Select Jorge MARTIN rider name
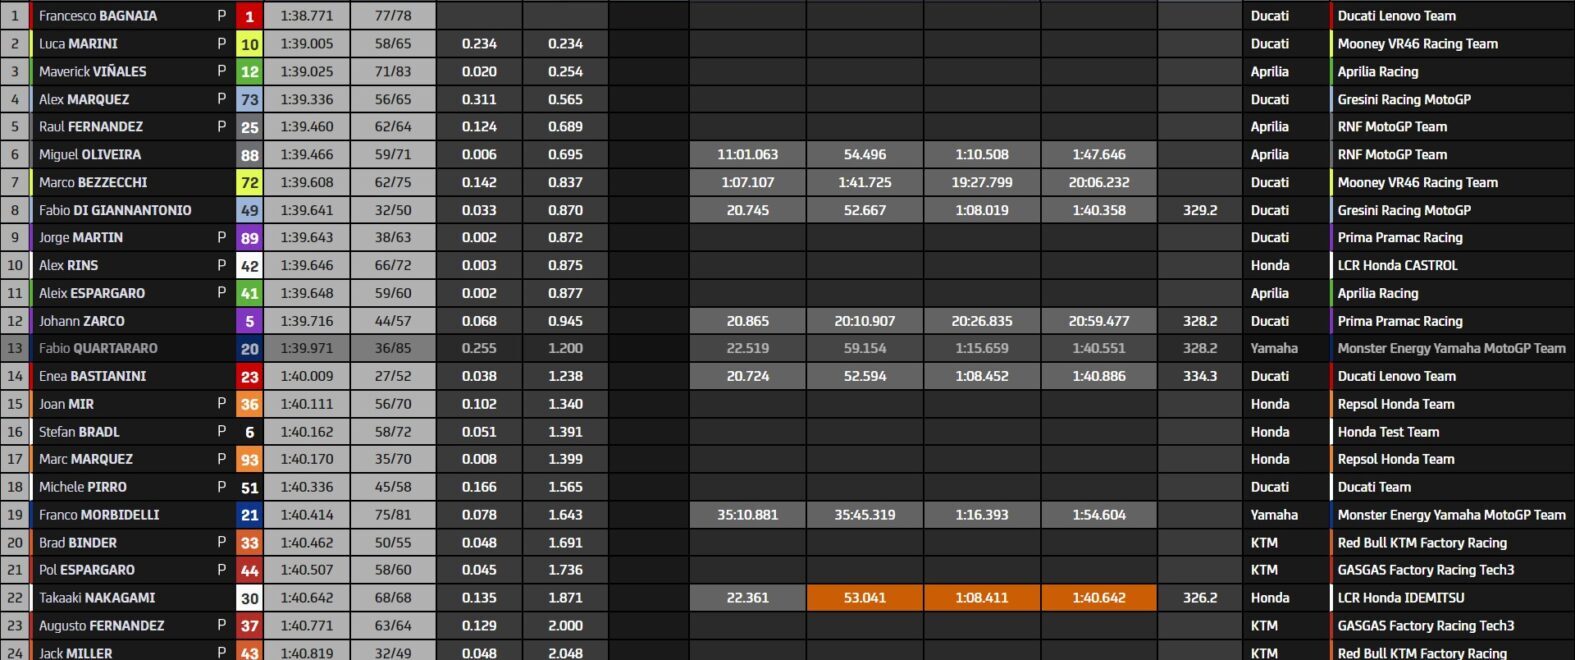1575x660 pixels. coord(81,238)
